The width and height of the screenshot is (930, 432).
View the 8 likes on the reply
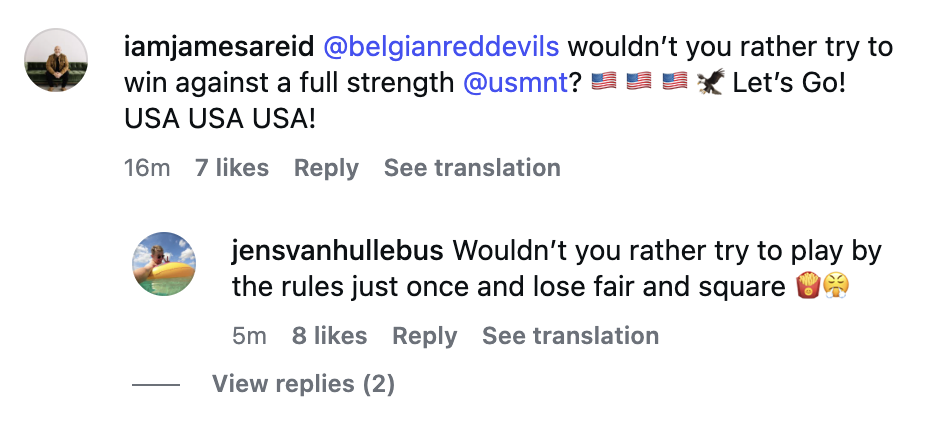(330, 336)
